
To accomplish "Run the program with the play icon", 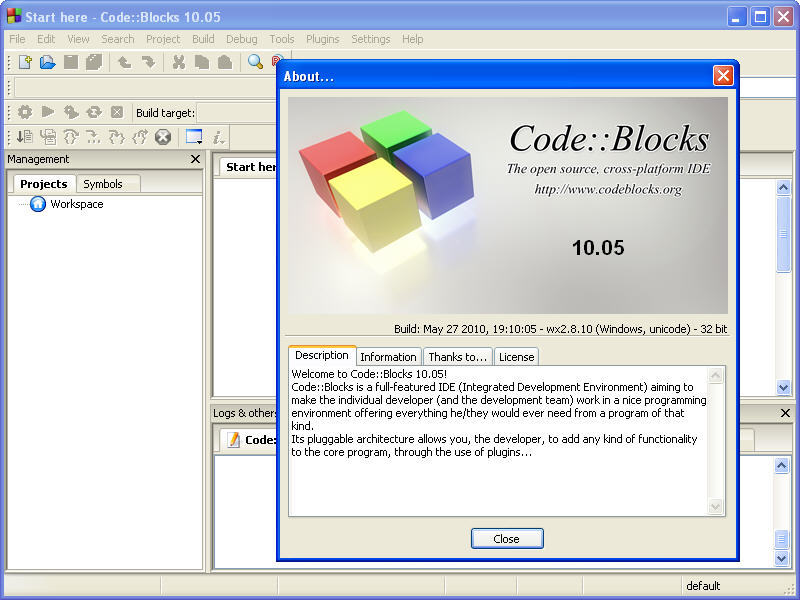I will [x=47, y=113].
